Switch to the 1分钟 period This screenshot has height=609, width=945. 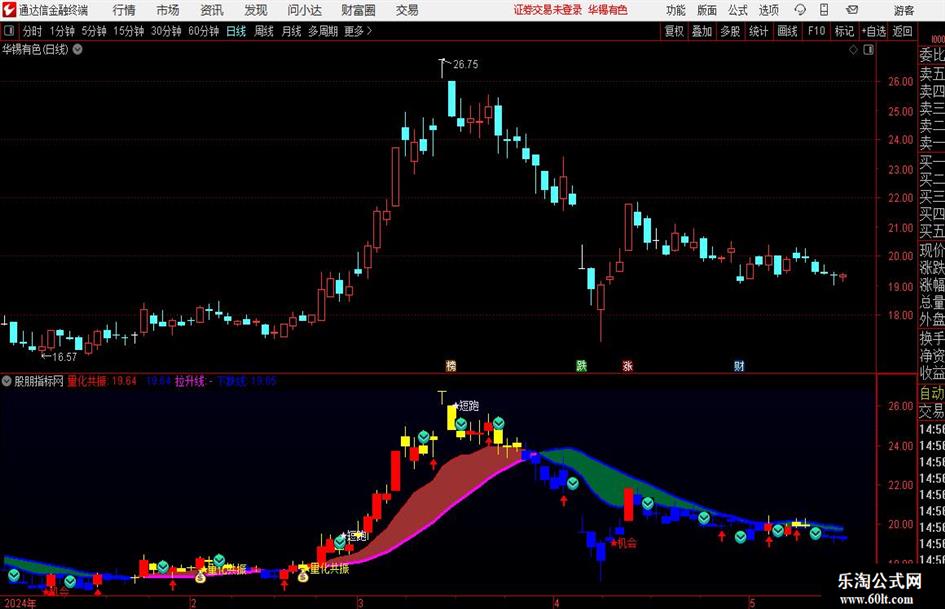(x=61, y=31)
